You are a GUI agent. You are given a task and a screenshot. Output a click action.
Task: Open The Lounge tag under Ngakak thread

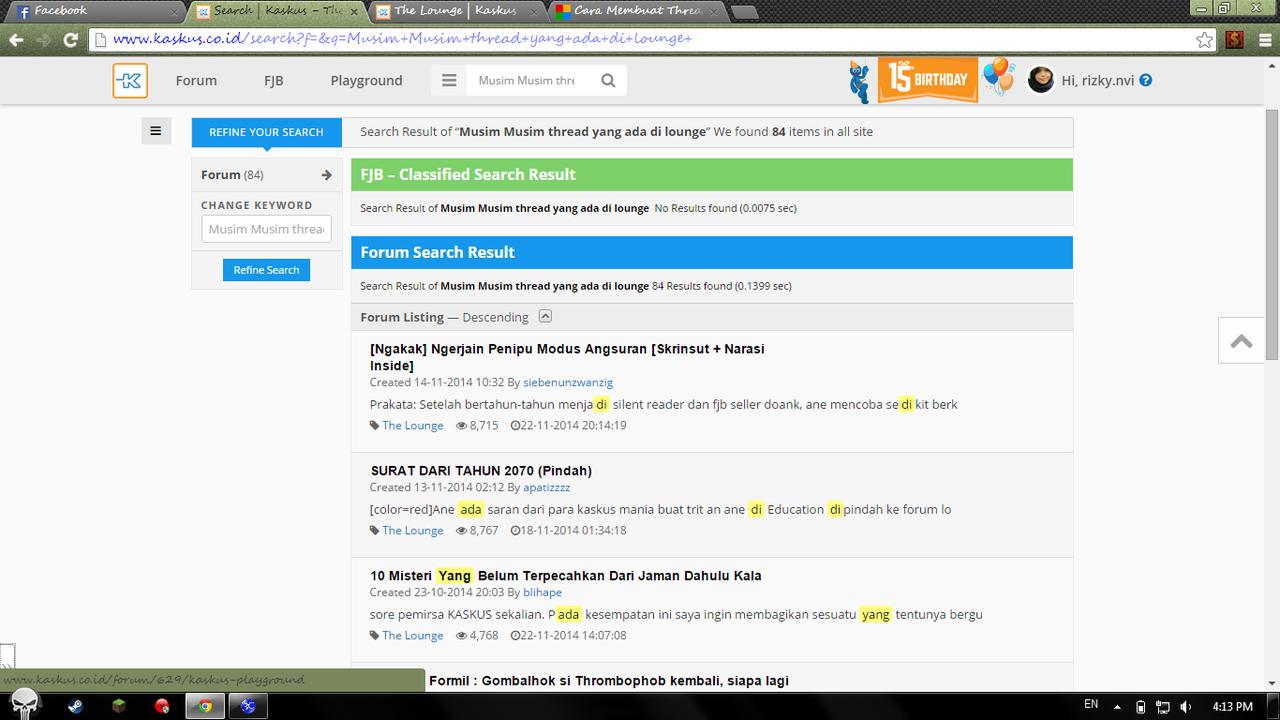point(412,425)
